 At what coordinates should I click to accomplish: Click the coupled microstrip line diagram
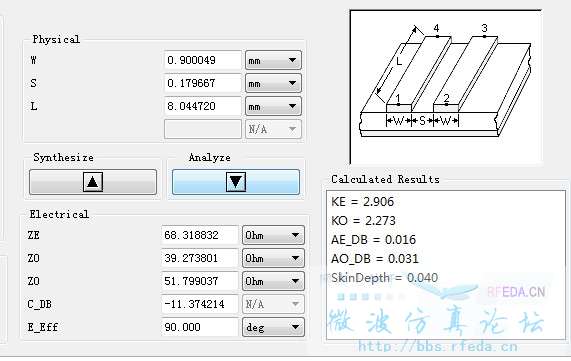coord(445,87)
